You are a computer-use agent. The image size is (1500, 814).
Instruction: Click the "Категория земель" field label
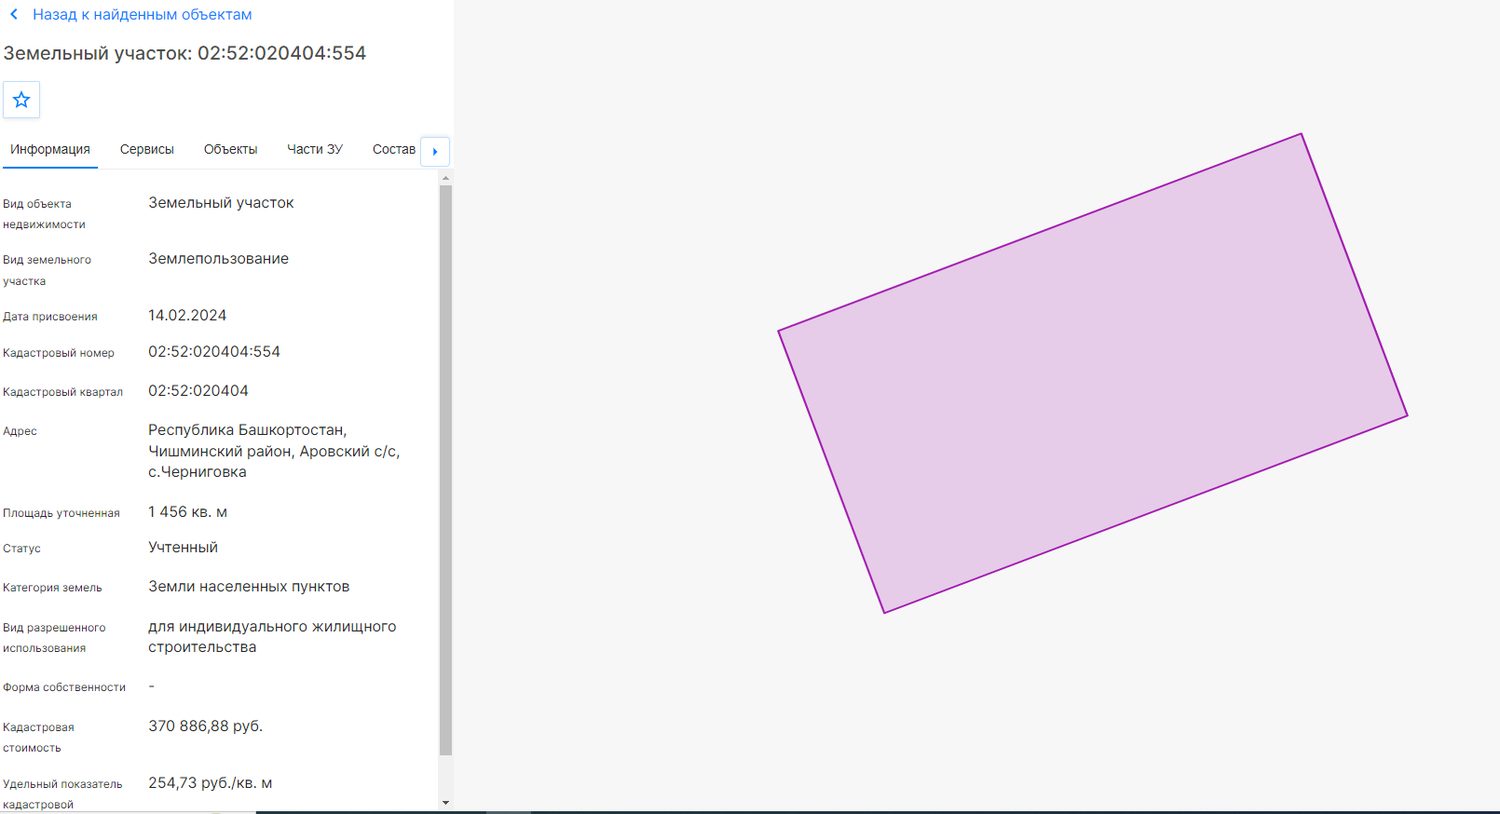(x=52, y=588)
